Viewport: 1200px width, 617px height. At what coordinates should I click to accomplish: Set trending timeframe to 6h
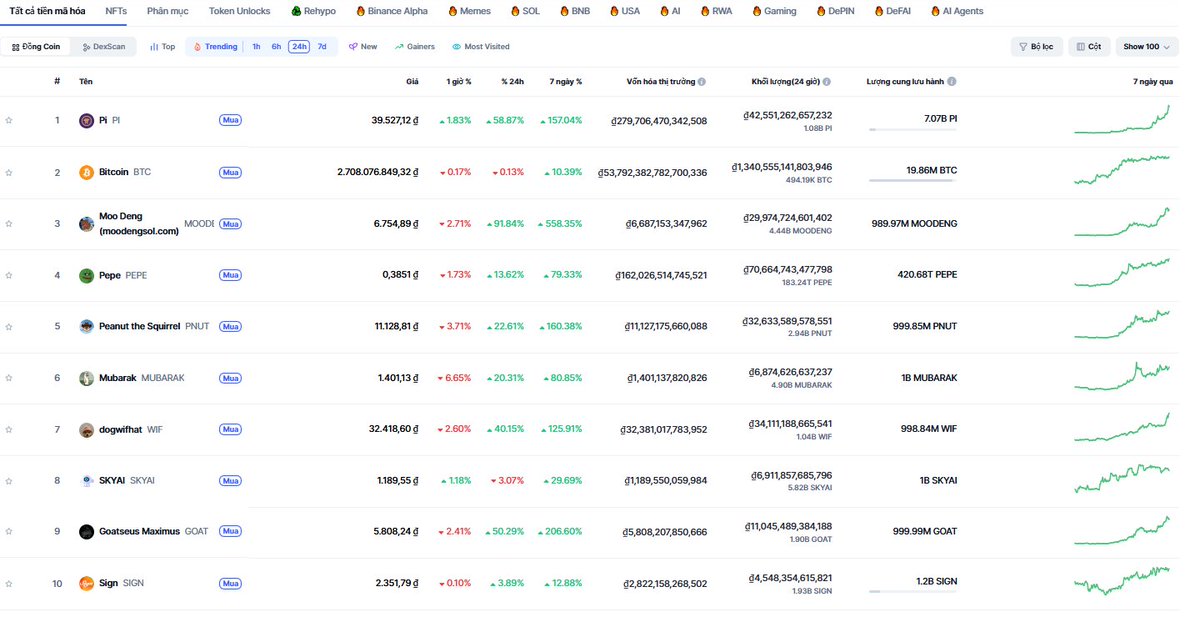point(276,47)
